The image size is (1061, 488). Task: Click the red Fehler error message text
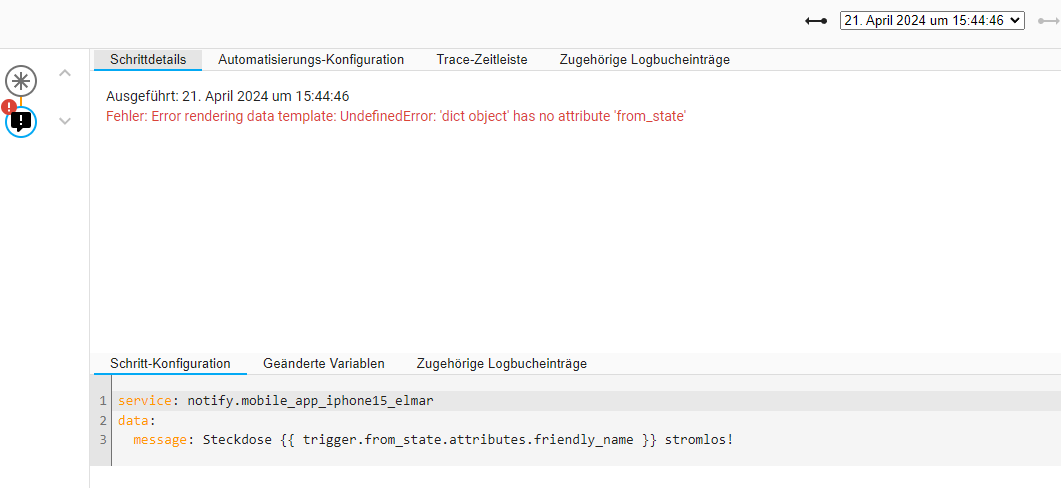pyautogui.click(x=395, y=116)
